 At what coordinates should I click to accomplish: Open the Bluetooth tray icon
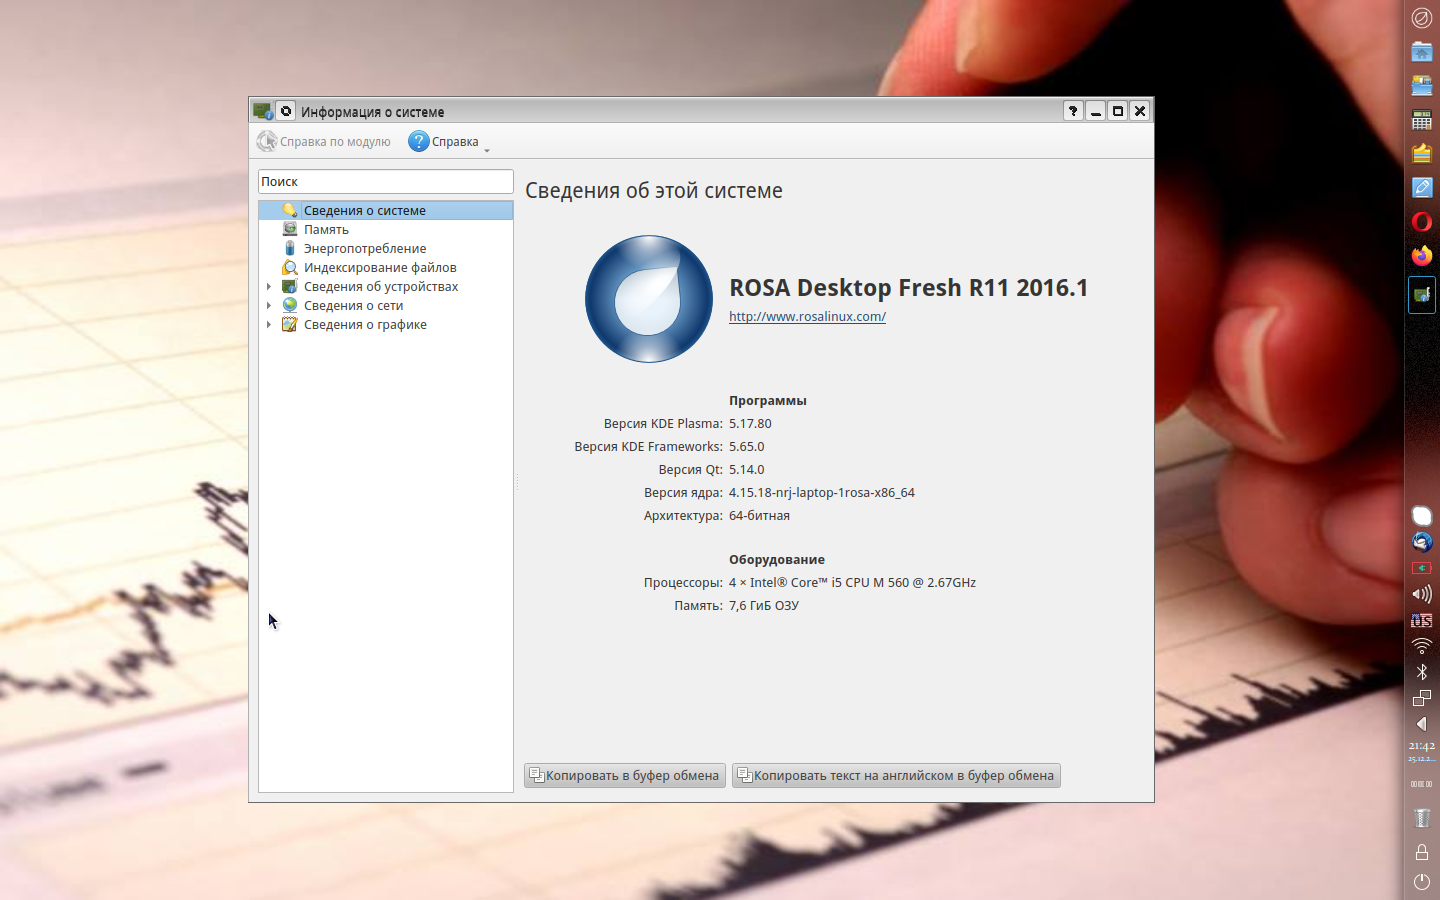tap(1421, 672)
